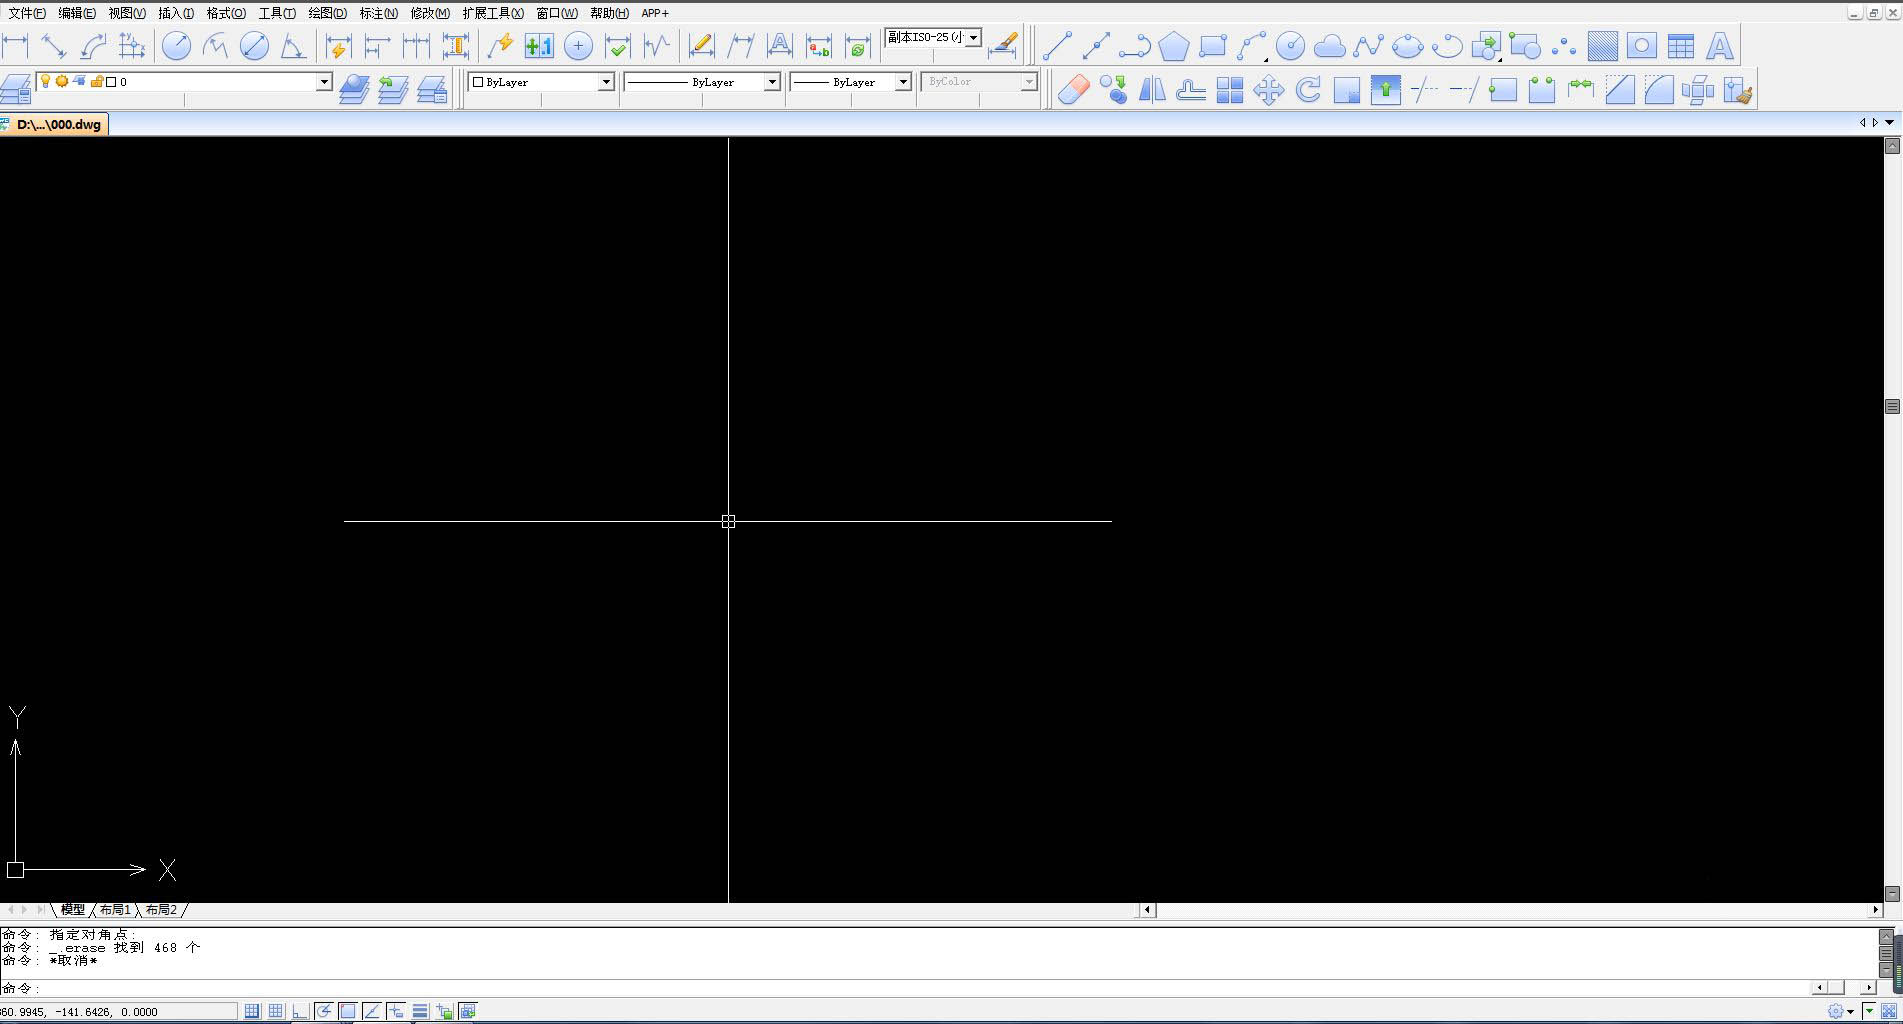Toggle Polar tracking in status bar
The image size is (1903, 1024).
[324, 1011]
